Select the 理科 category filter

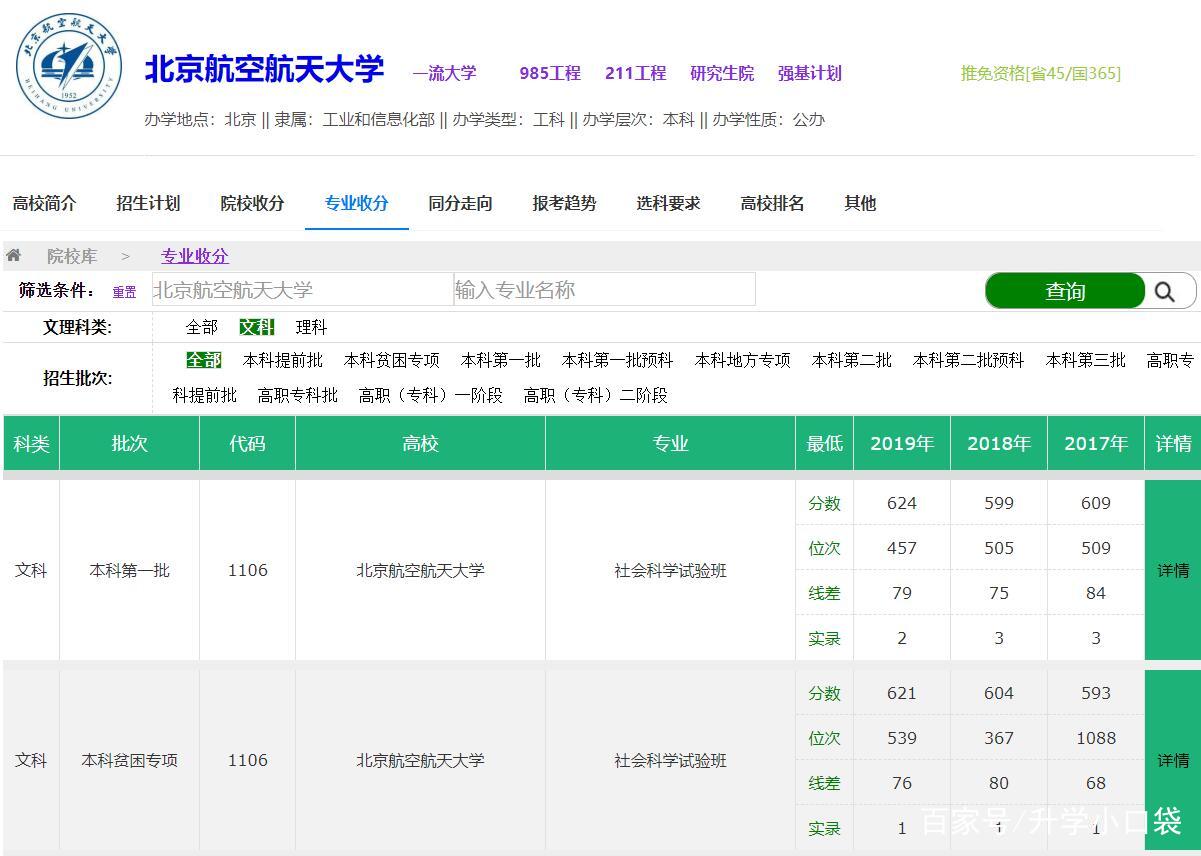[311, 327]
